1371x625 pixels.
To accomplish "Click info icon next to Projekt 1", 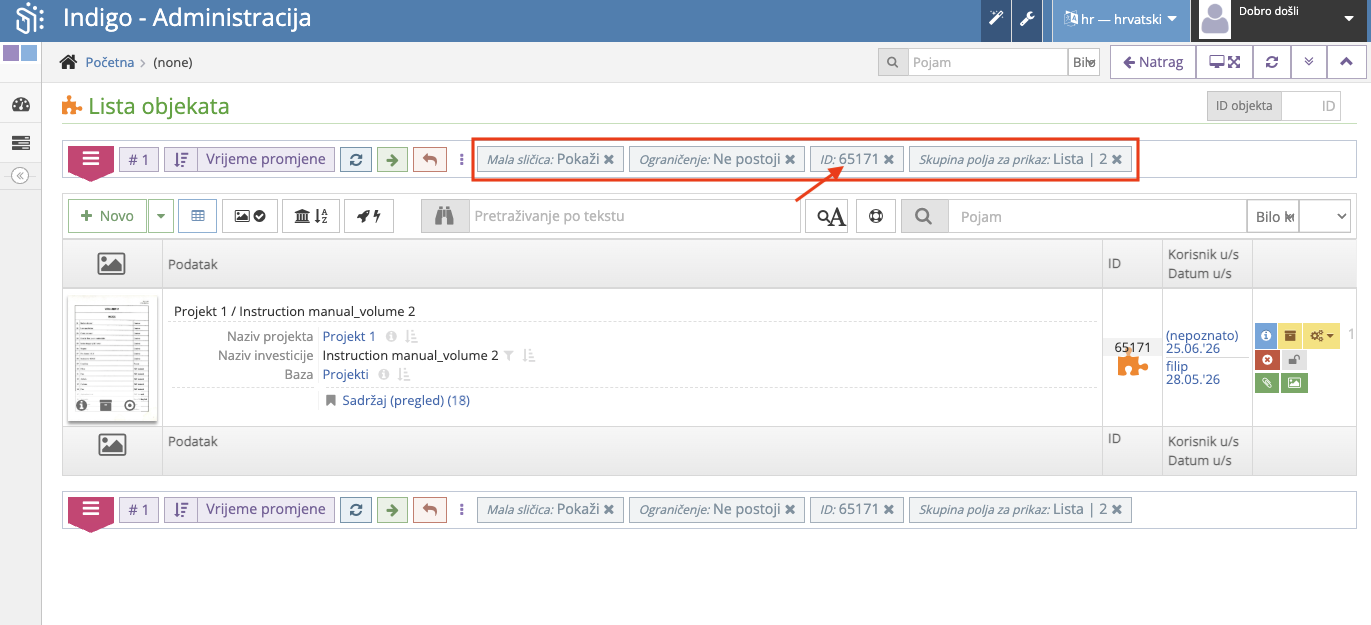I will (391, 337).
